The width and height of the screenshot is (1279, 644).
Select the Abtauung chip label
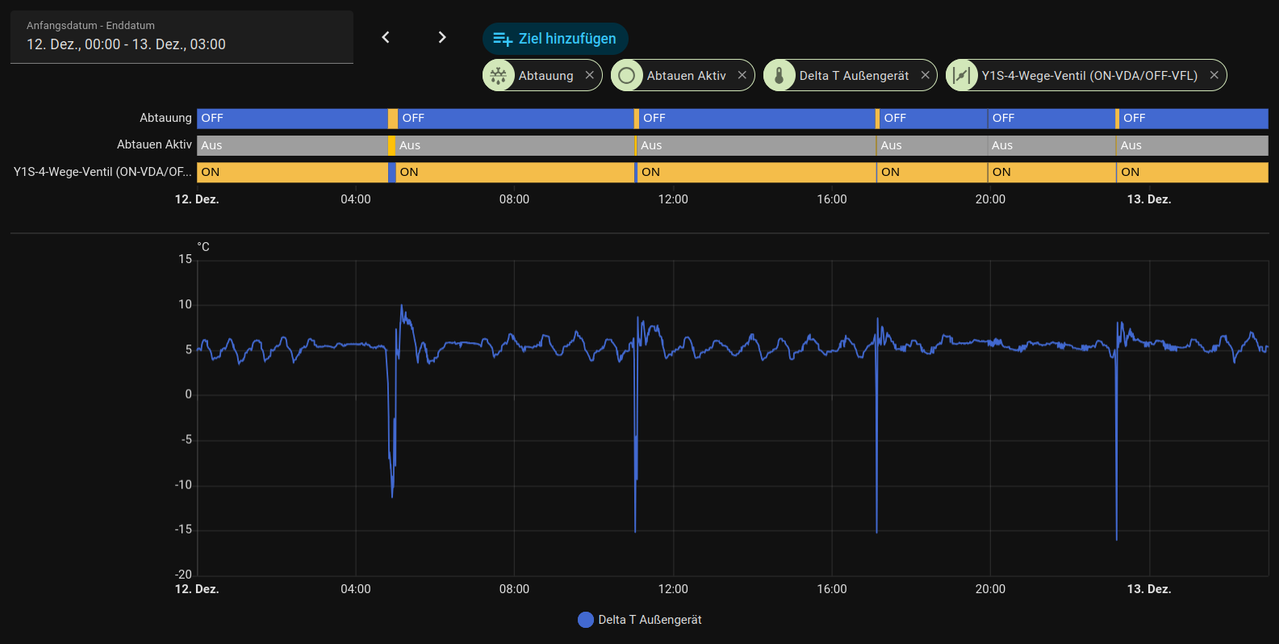546,75
